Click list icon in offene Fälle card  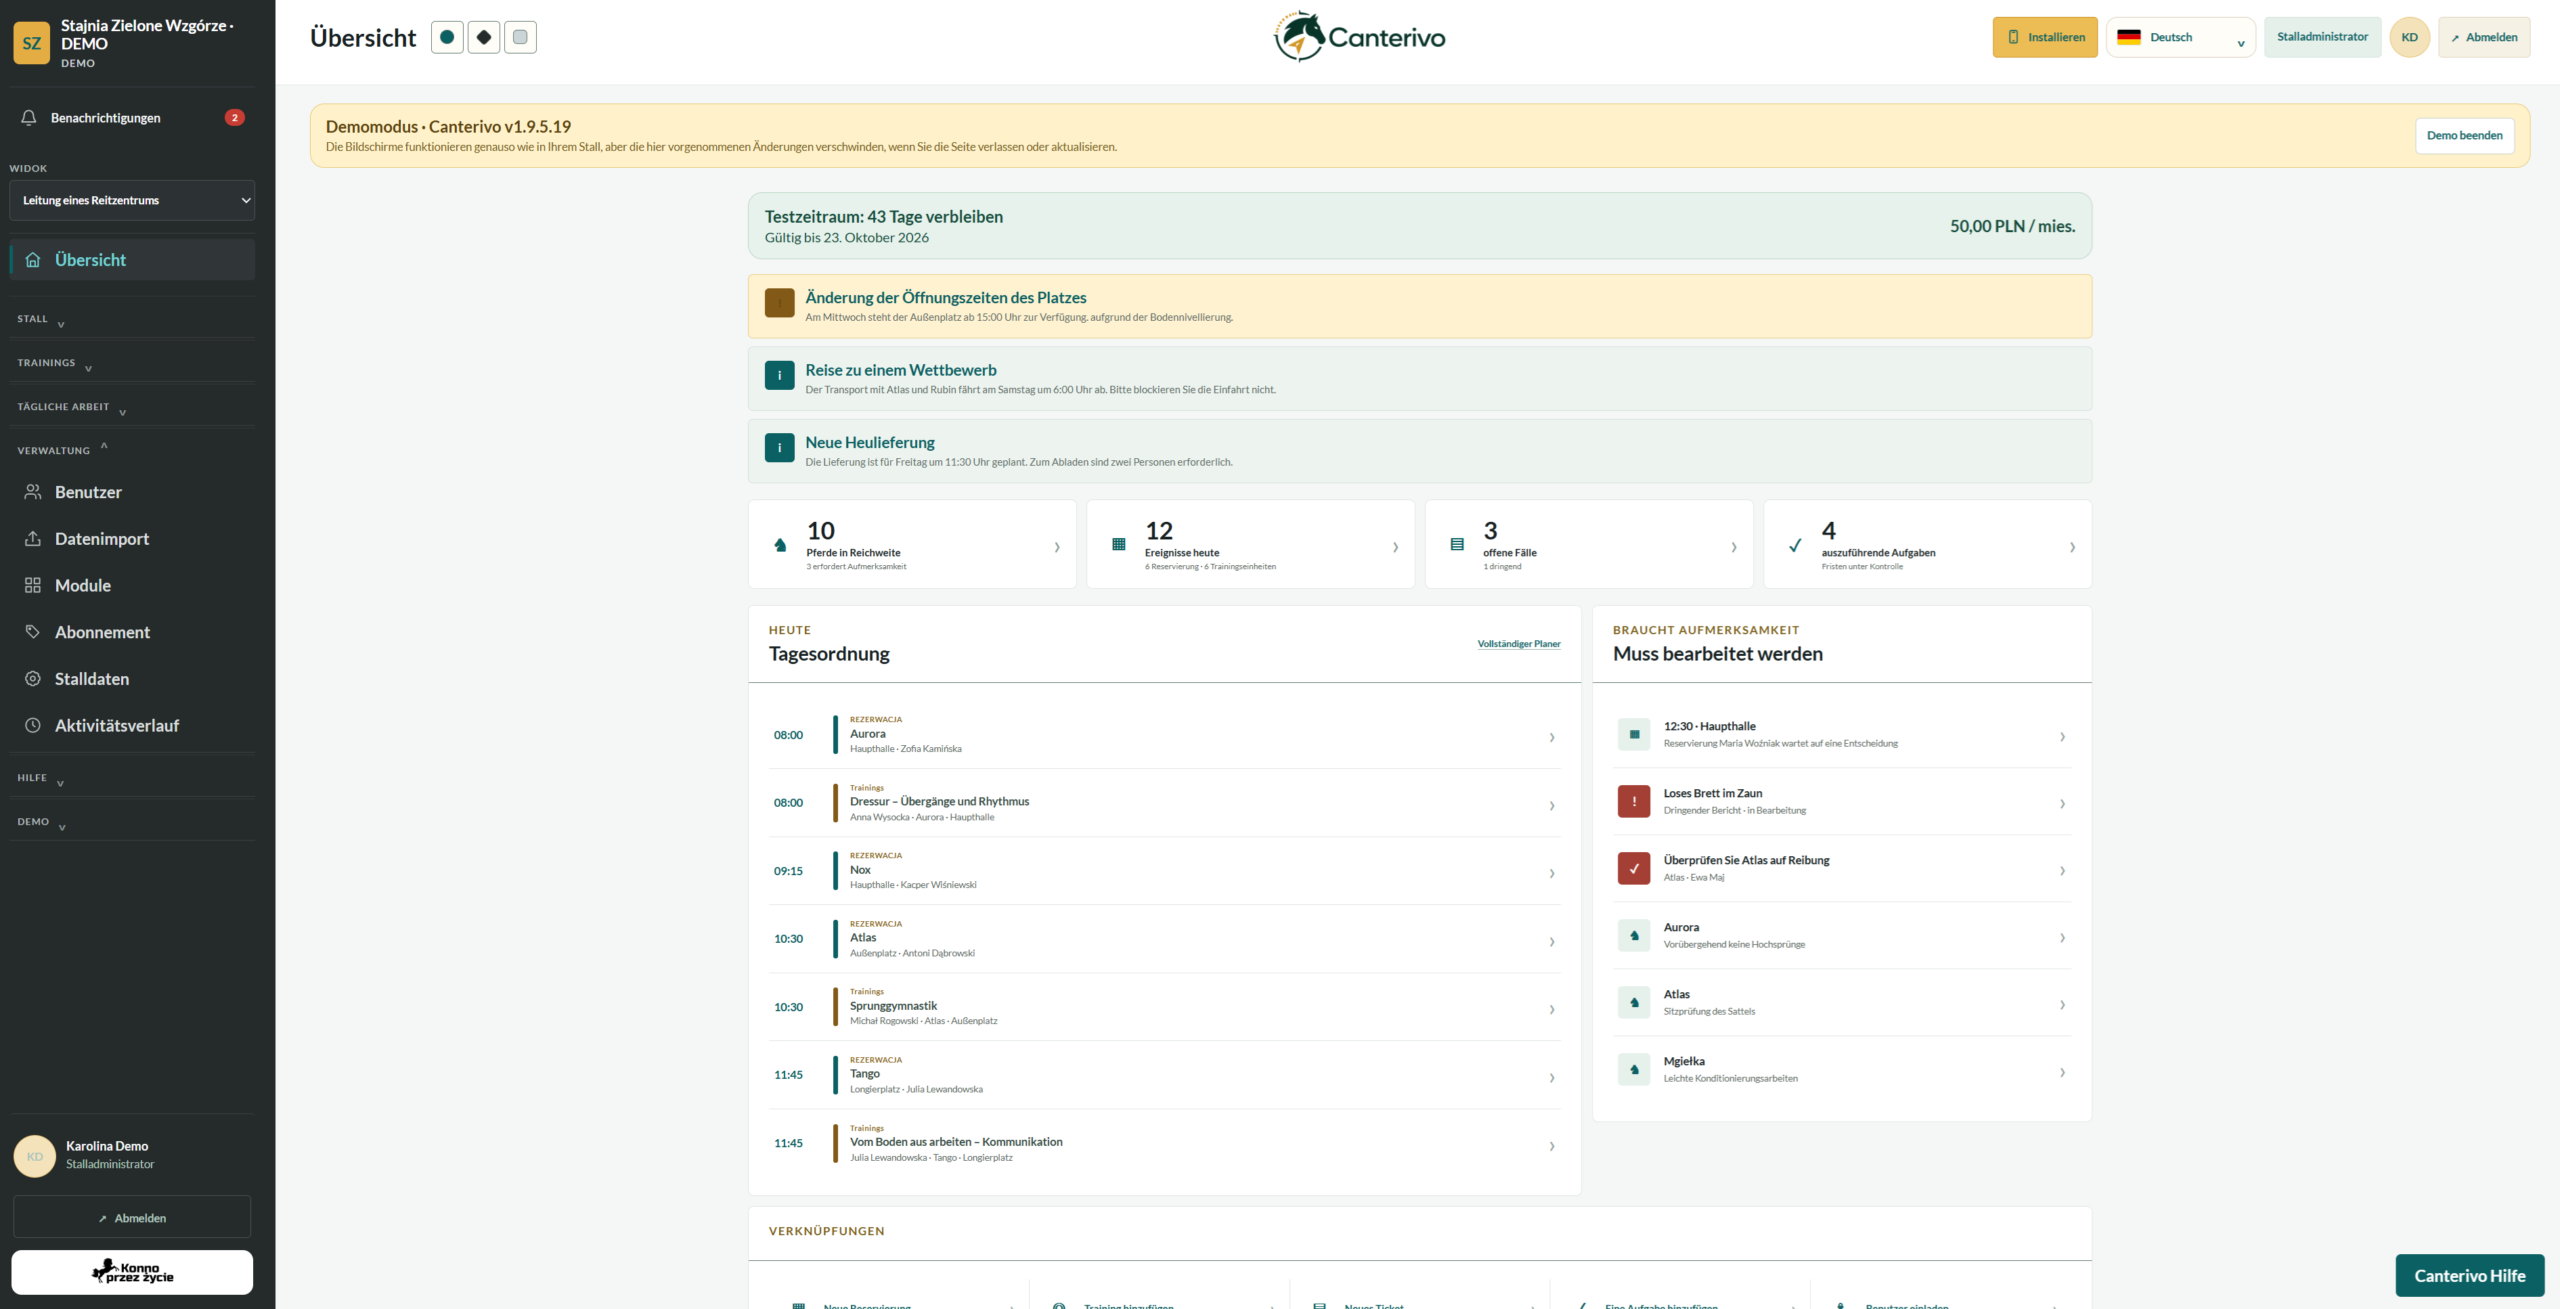click(x=1457, y=545)
